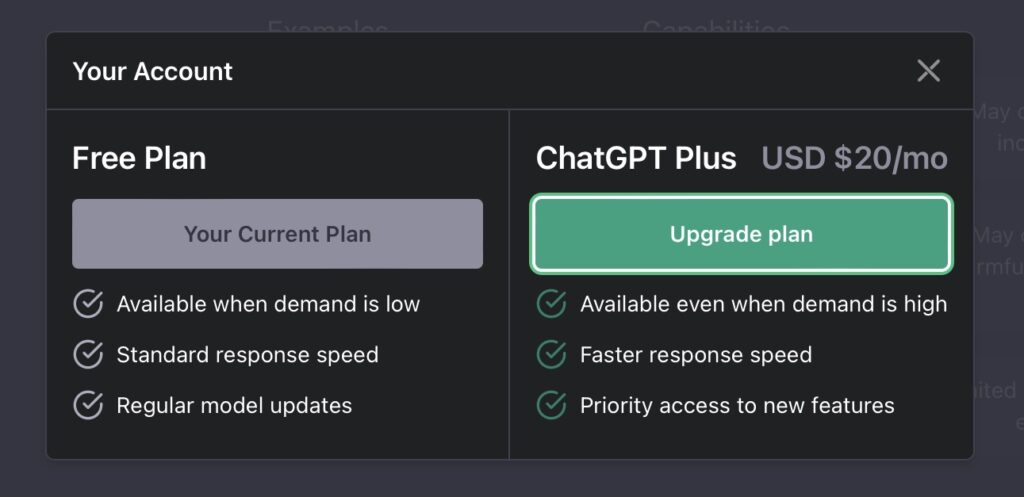The height and width of the screenshot is (497, 1024).
Task: Click checkmark icon beside Available when demand is low
Action: [88, 304]
